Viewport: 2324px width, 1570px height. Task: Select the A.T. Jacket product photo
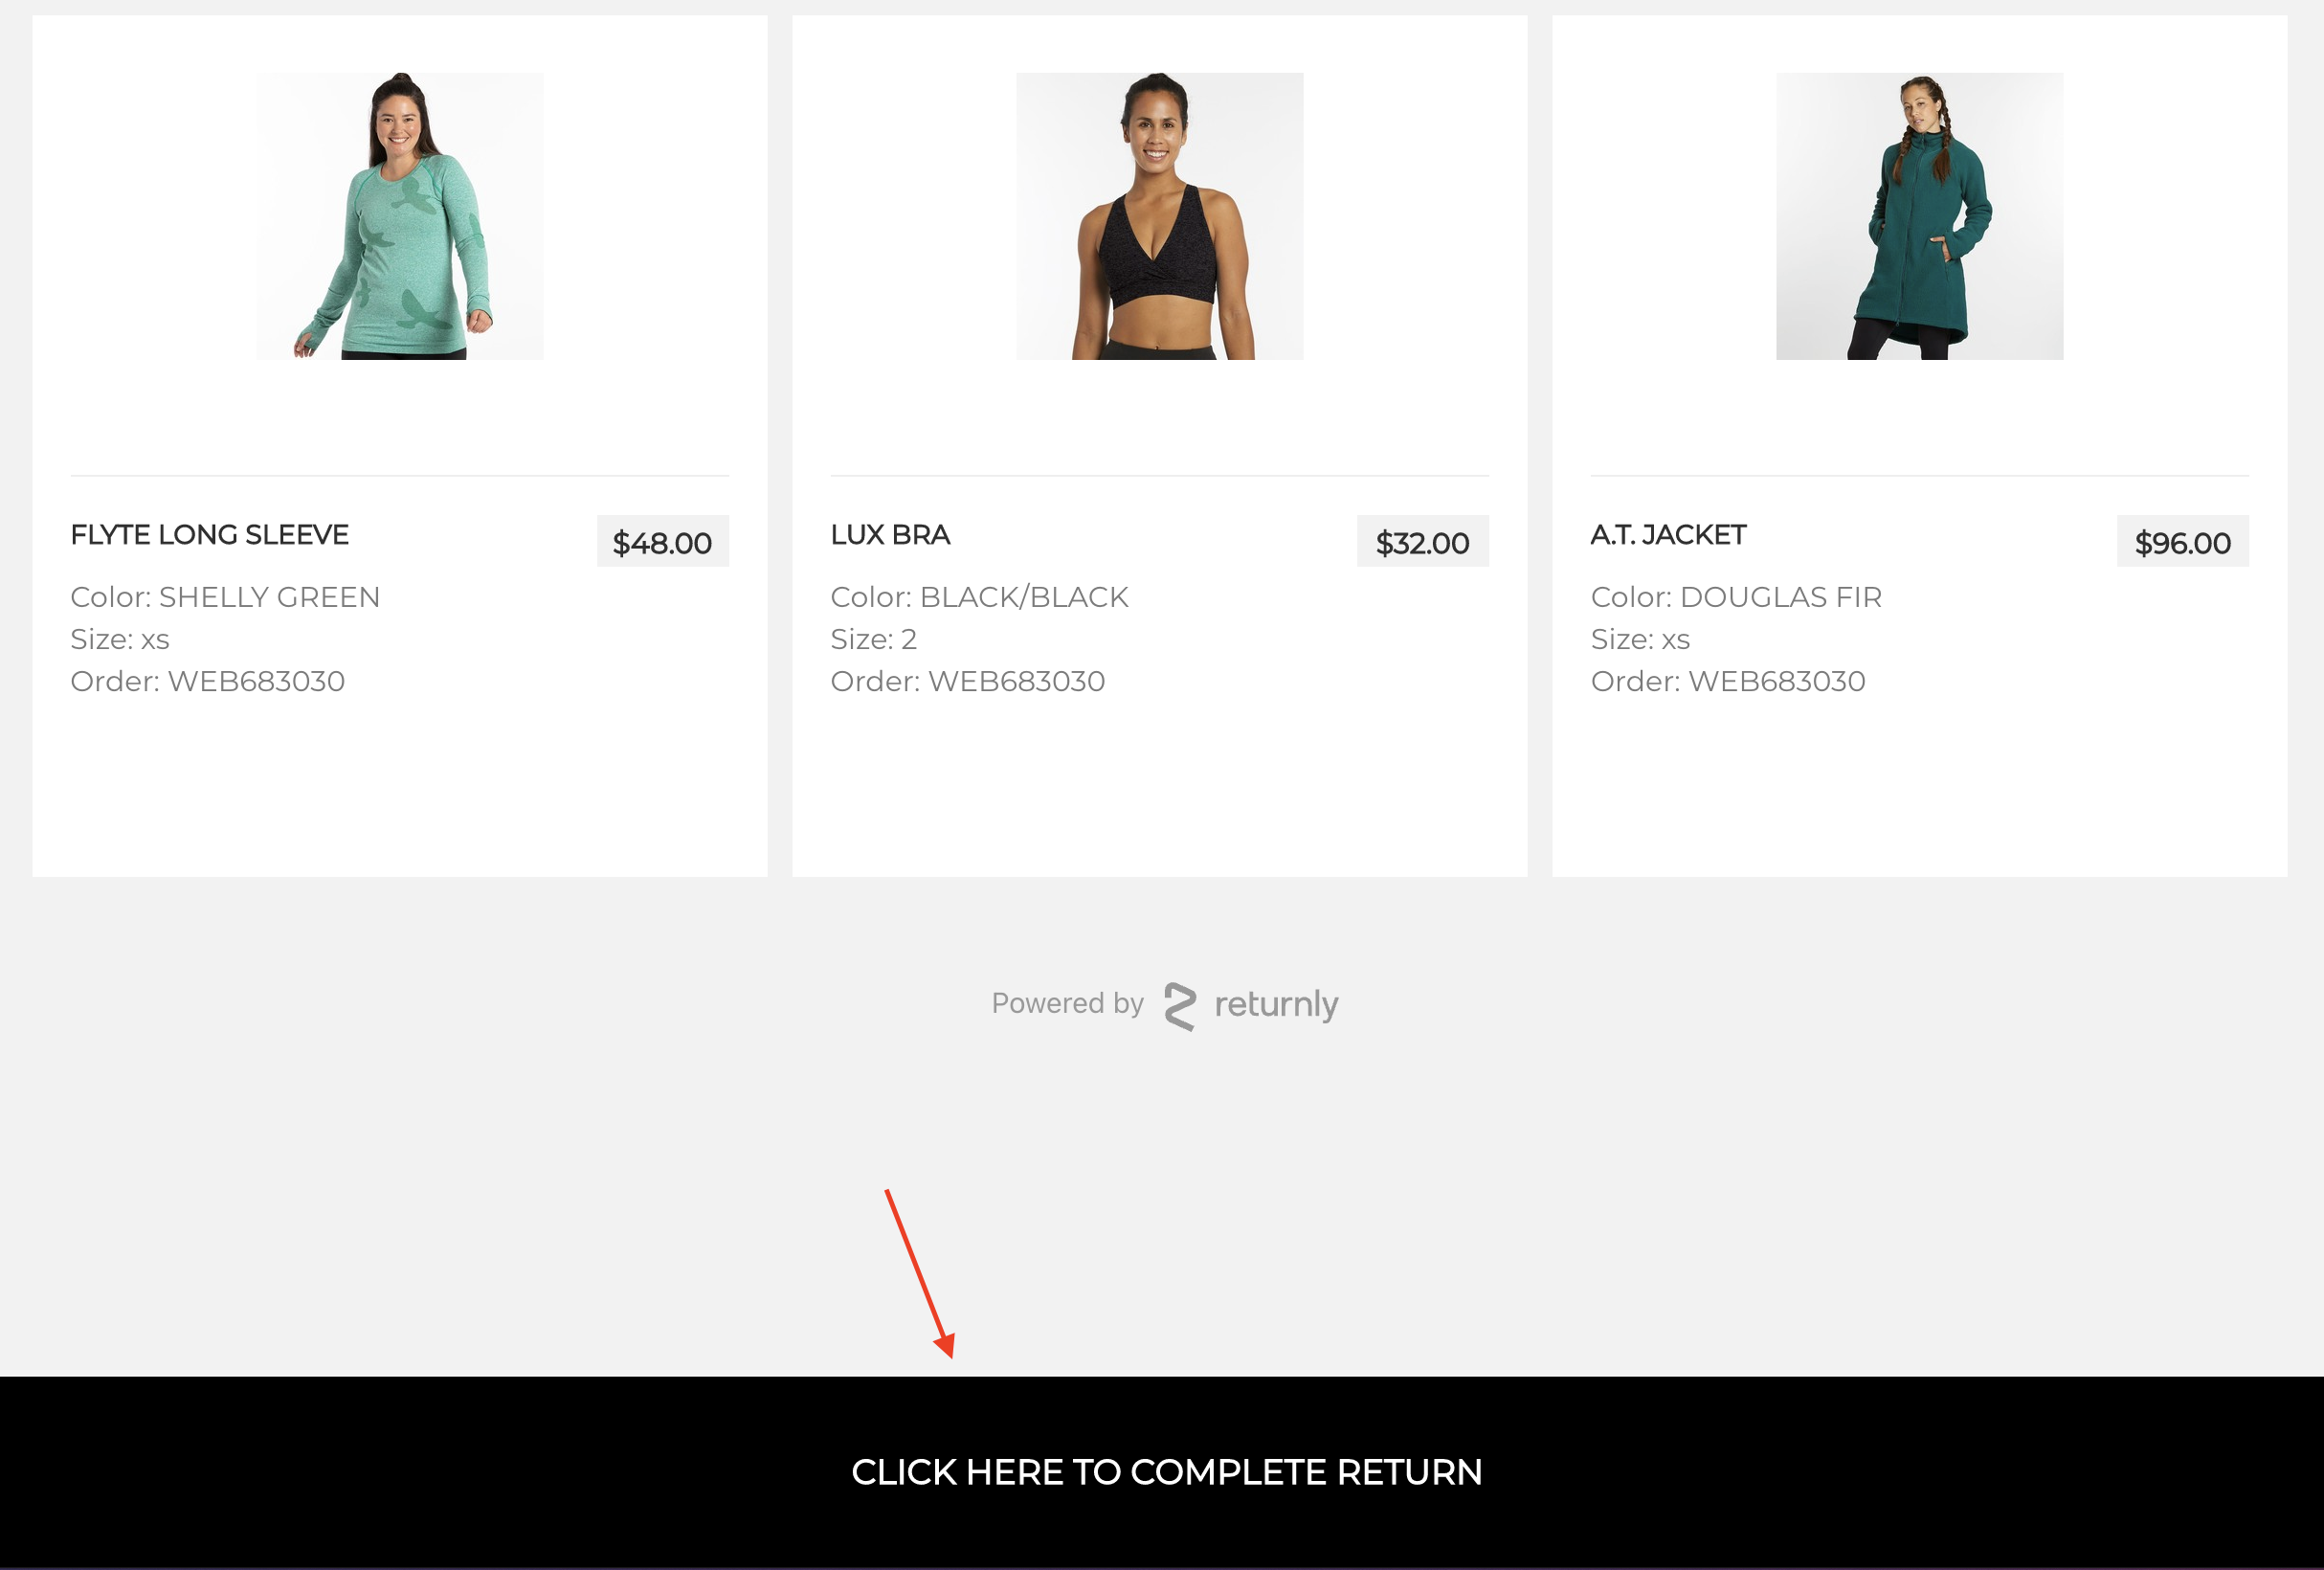[x=1919, y=216]
